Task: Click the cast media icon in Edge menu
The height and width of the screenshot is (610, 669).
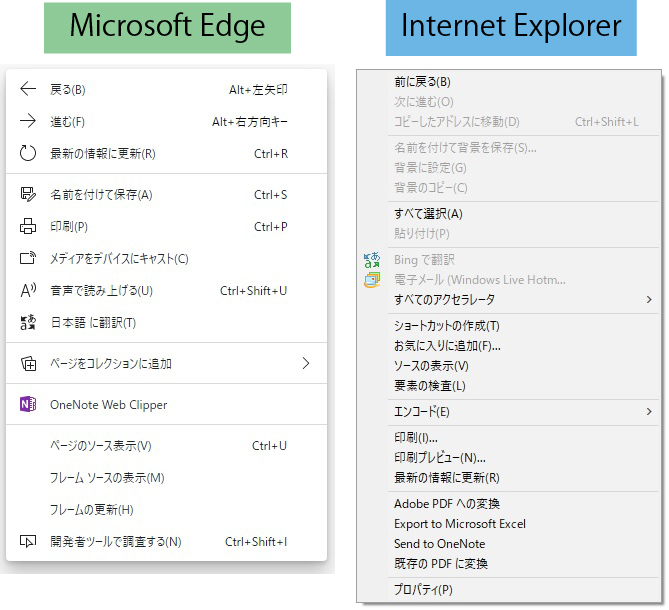Action: pos(28,258)
